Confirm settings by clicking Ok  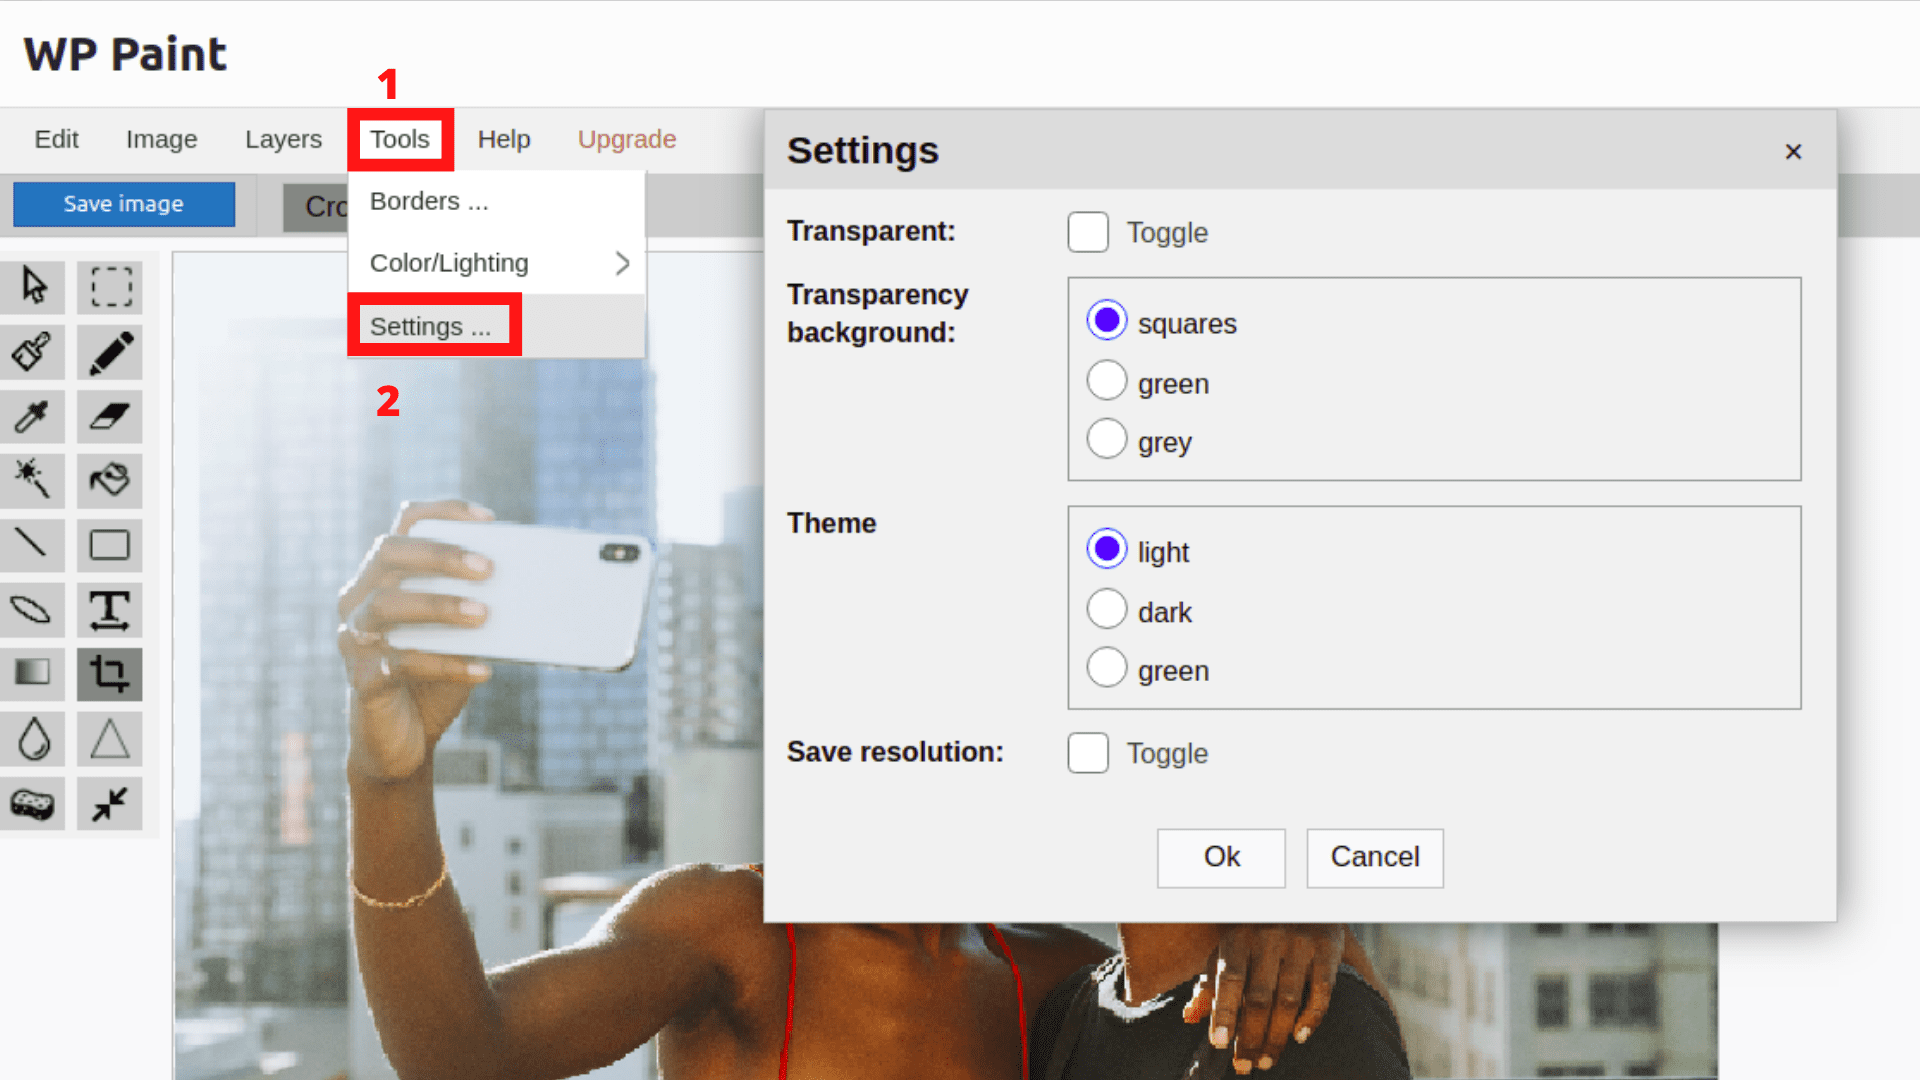coord(1221,857)
